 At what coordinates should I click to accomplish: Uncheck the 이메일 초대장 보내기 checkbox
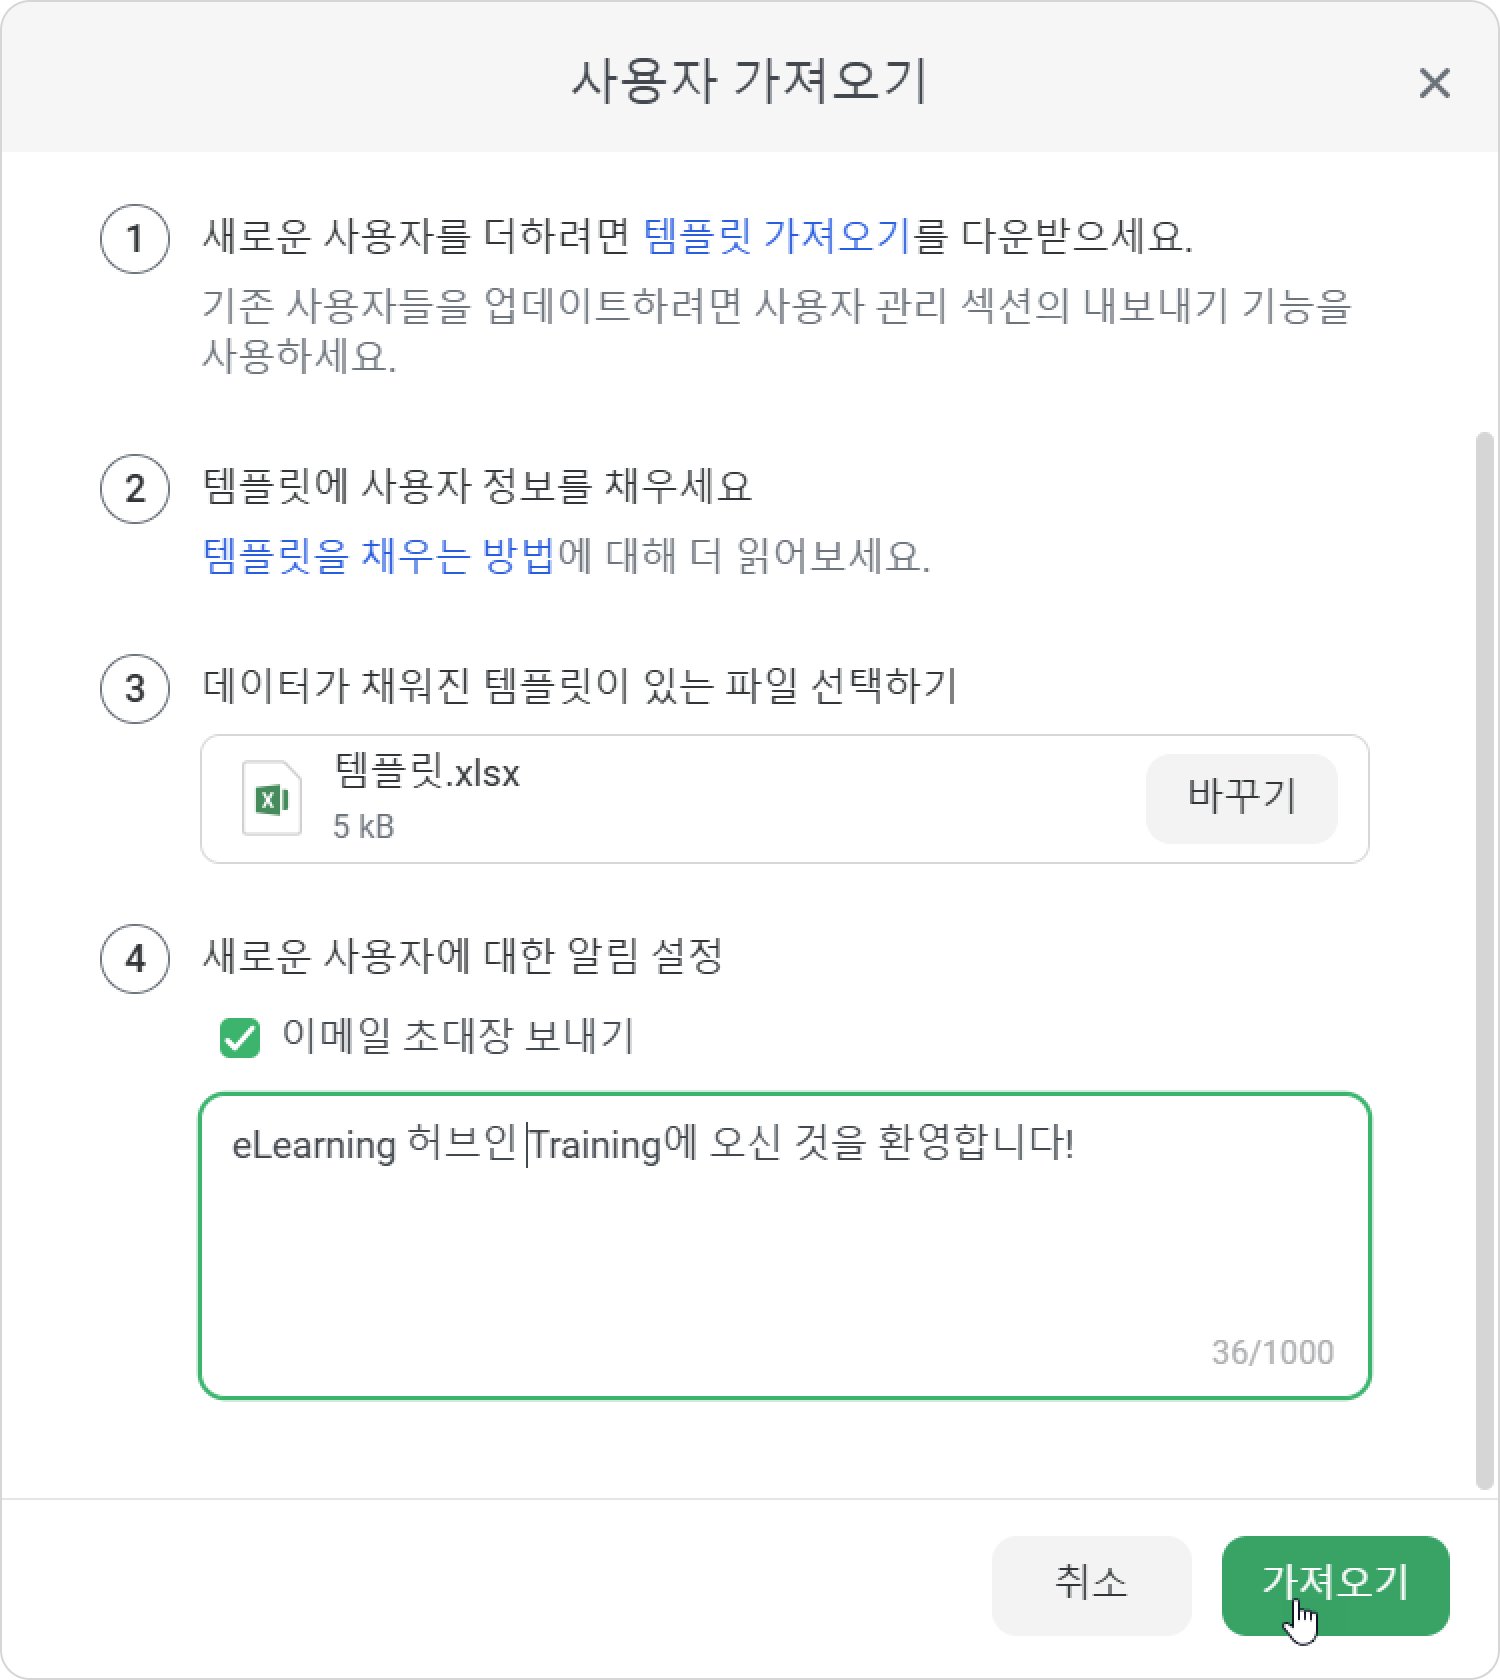[x=240, y=1038]
